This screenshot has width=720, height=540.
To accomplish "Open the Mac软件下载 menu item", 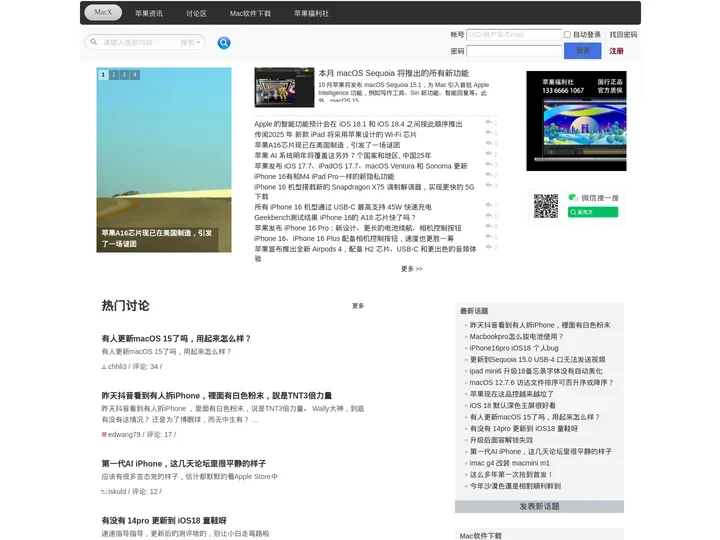I will pyautogui.click(x=250, y=13).
